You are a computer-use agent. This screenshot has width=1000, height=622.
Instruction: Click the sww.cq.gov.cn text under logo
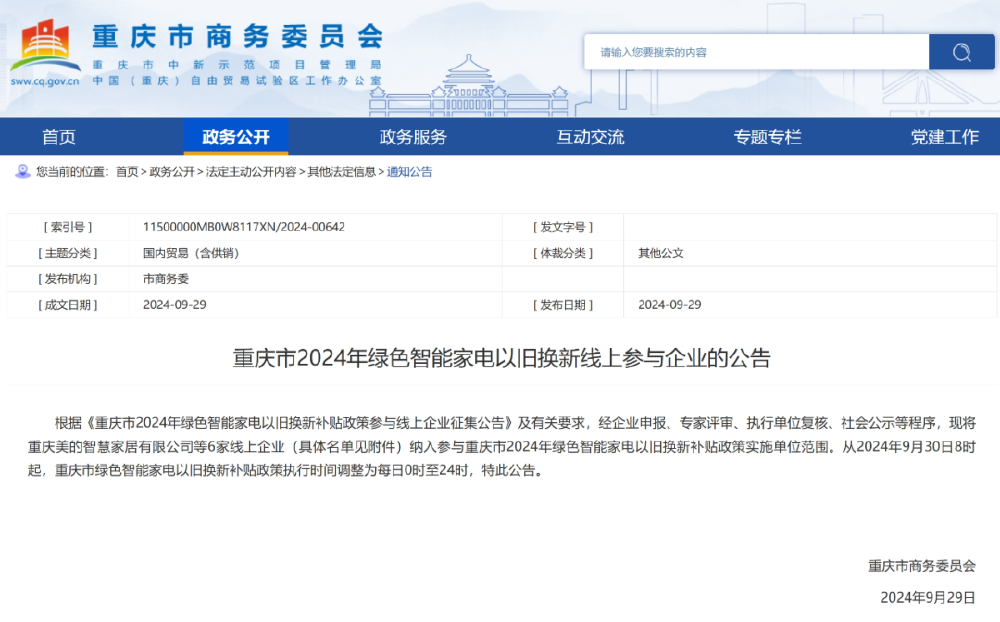[x=45, y=81]
